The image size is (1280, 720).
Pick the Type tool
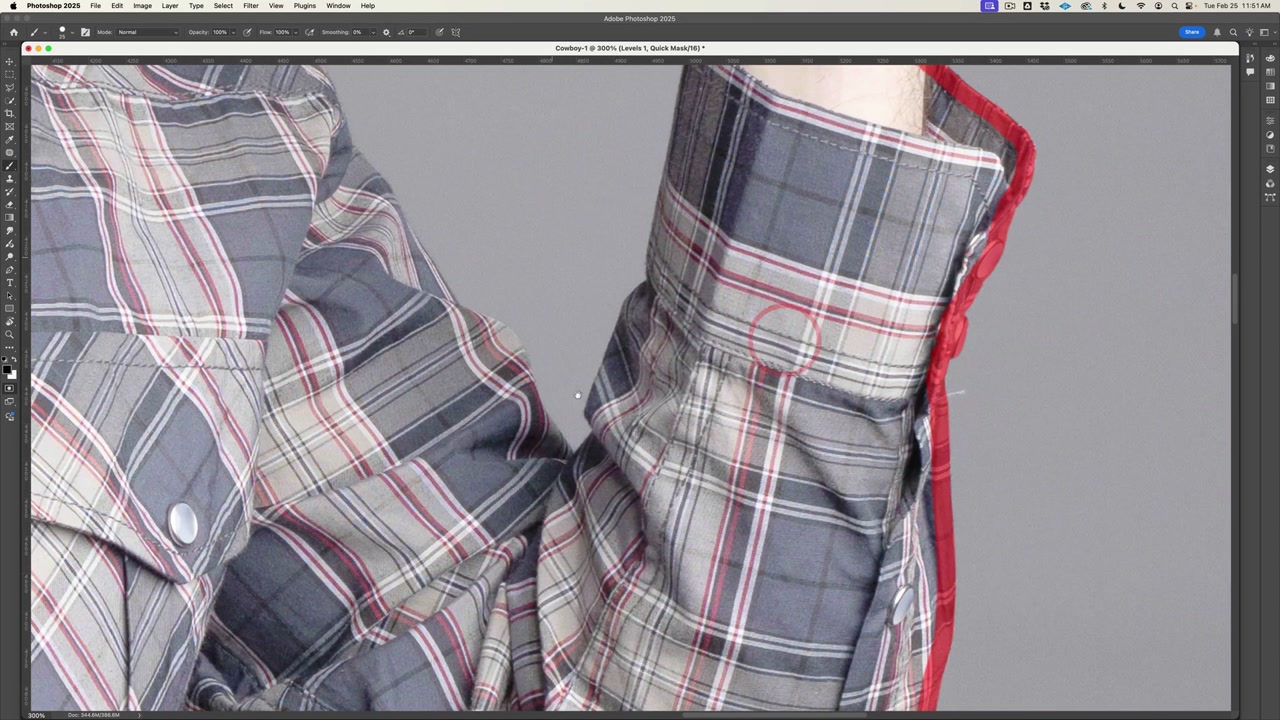[10, 283]
